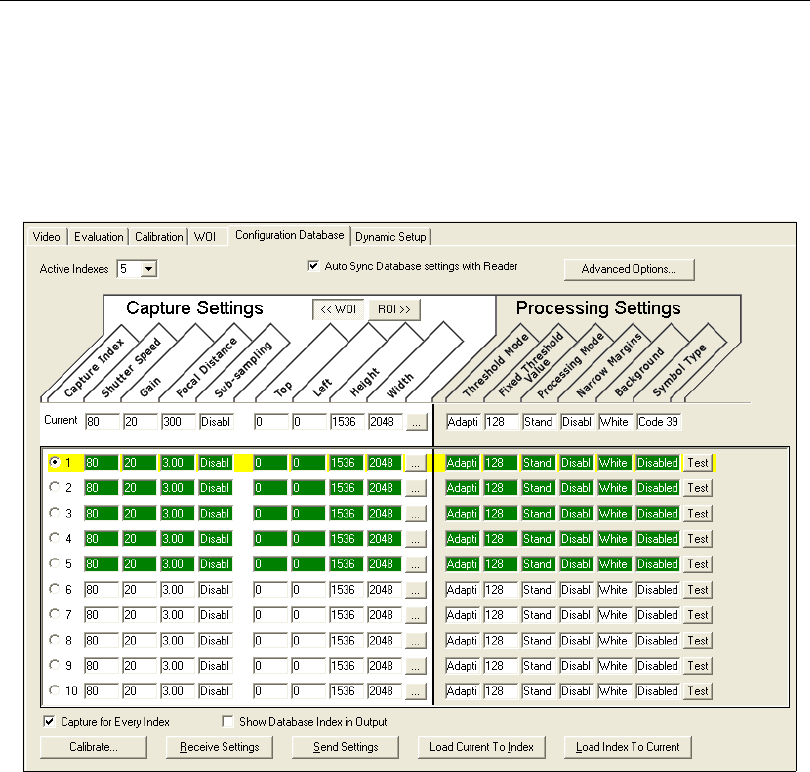Select index 8 radio button
Screen dimensions: 810x772
(x=54, y=640)
